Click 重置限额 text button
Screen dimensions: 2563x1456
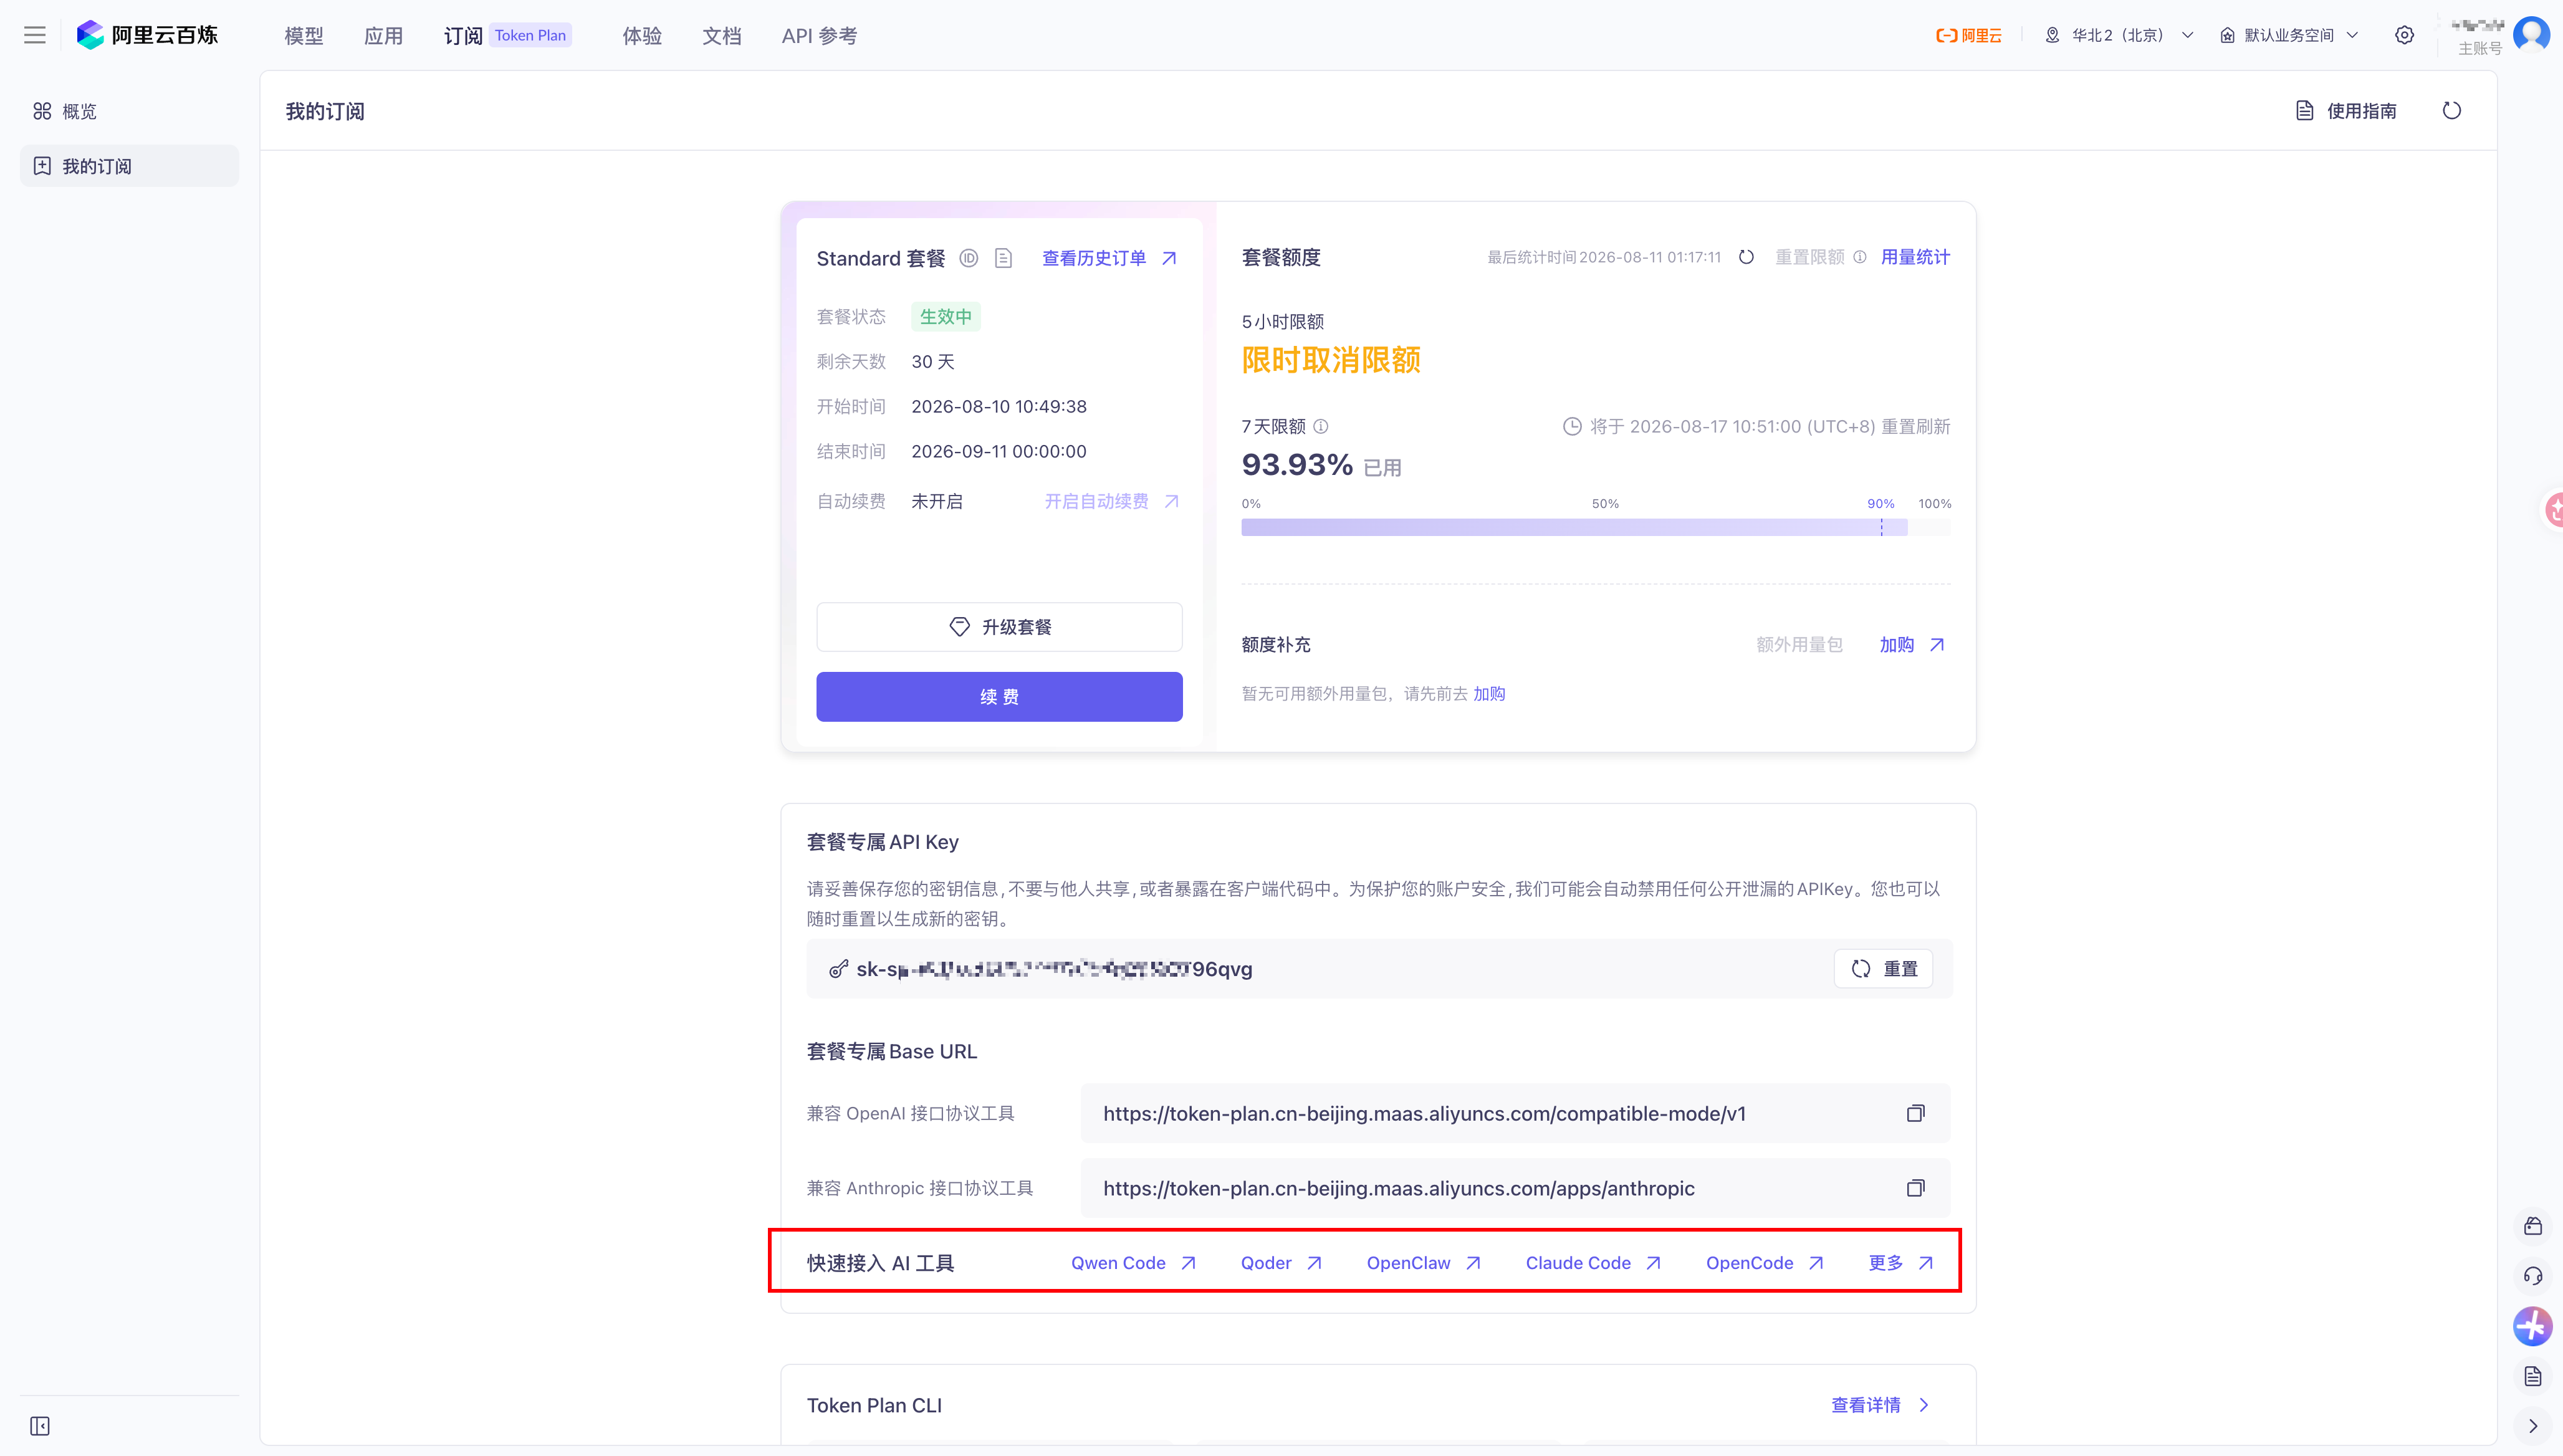pos(1809,257)
